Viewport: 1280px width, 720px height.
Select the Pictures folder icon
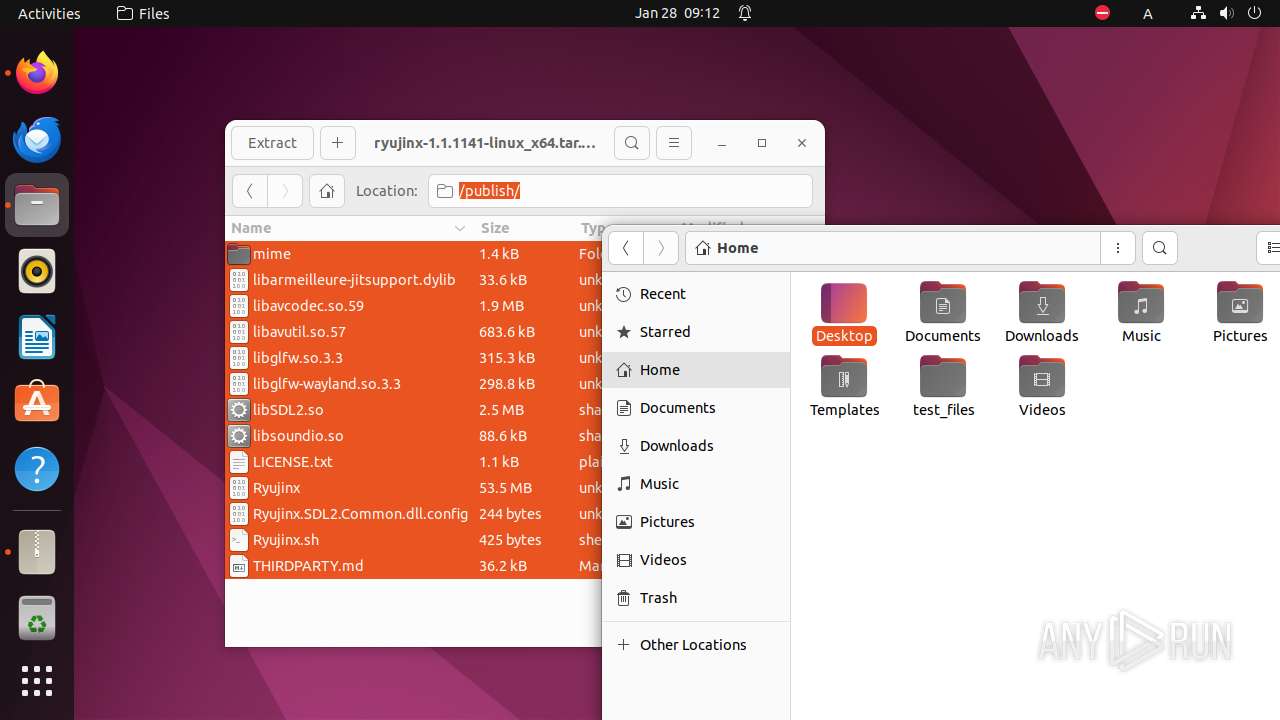[1240, 313]
